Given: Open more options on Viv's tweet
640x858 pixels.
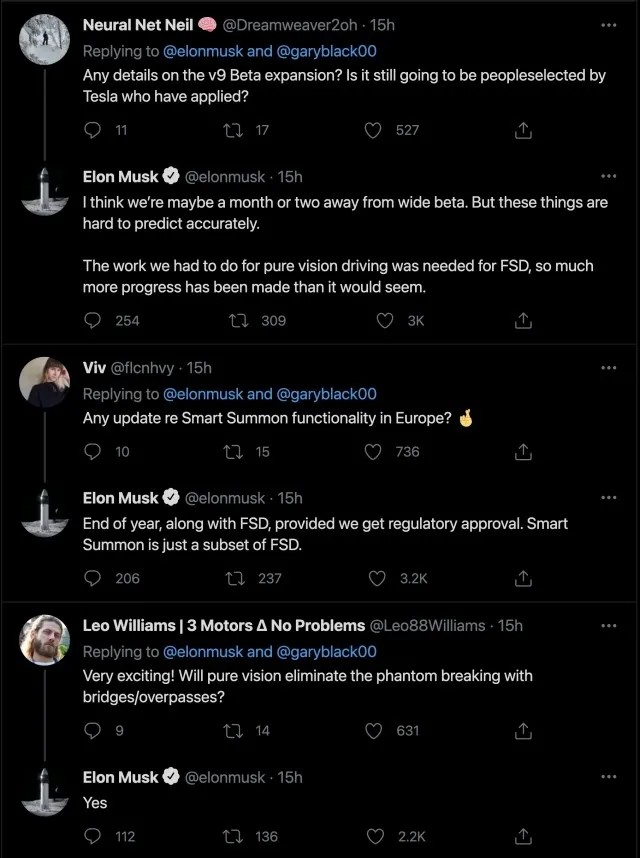Looking at the screenshot, I should pos(609,368).
